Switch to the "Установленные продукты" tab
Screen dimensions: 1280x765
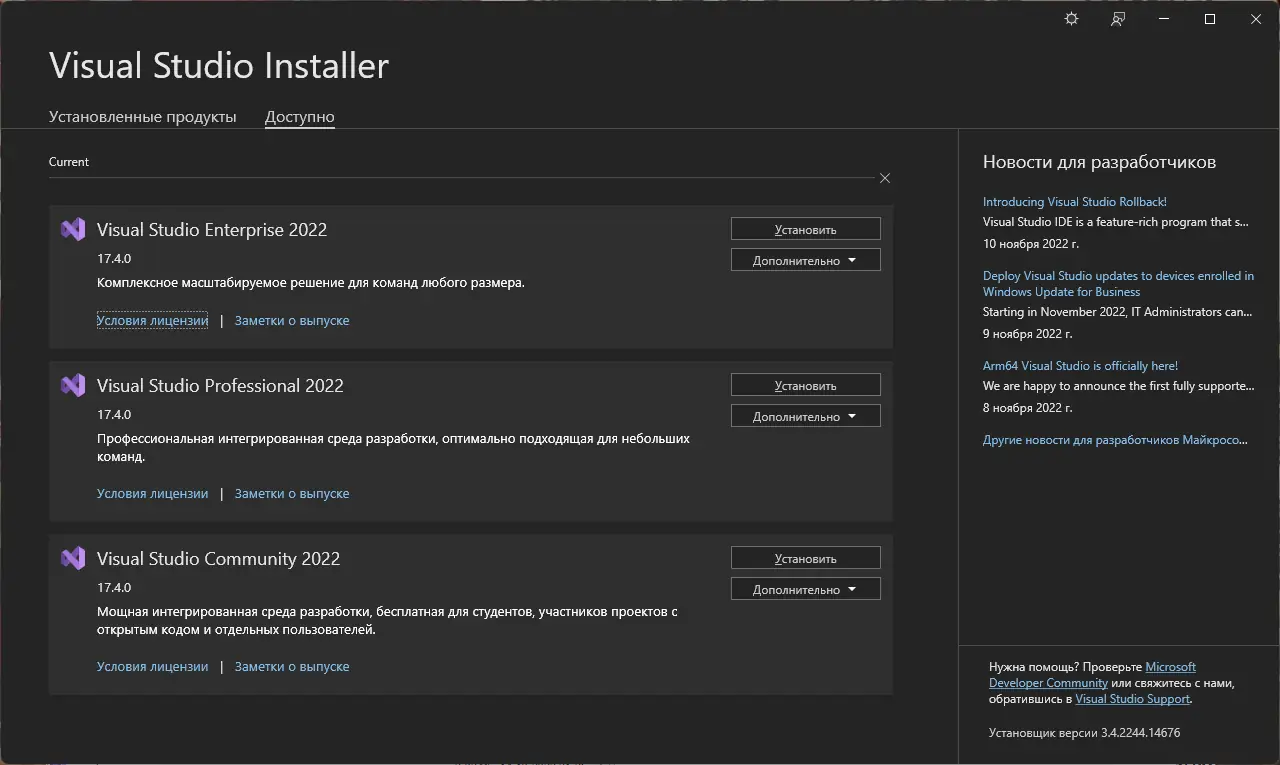coord(143,117)
